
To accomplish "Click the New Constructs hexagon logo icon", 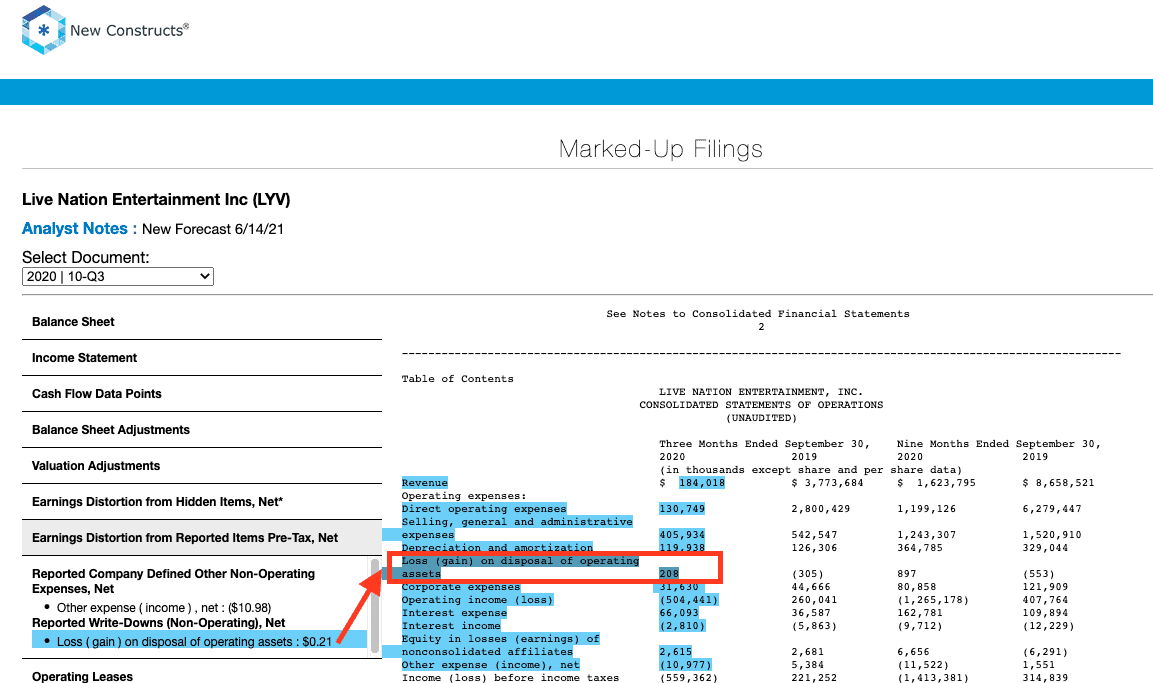I will pyautogui.click(x=44, y=30).
